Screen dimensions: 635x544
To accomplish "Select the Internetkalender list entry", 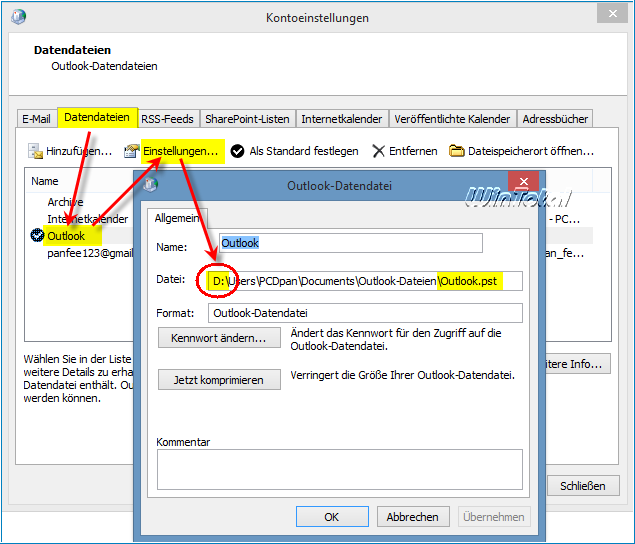I will click(x=87, y=219).
